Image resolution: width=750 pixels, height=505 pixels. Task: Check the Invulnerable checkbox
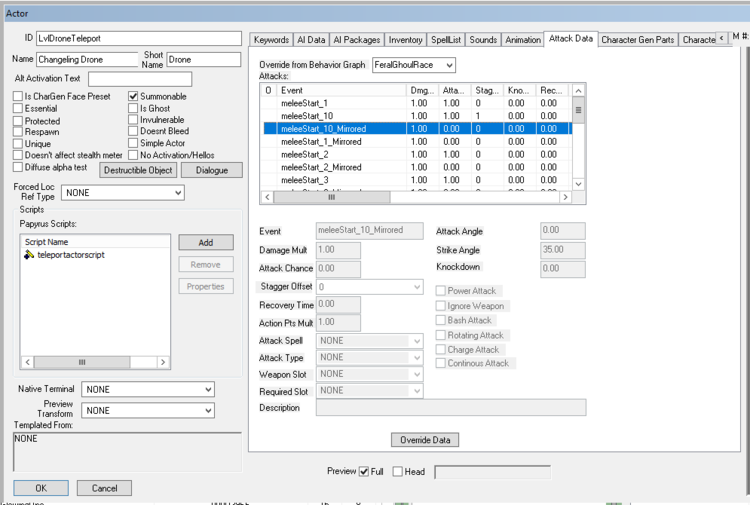point(133,120)
